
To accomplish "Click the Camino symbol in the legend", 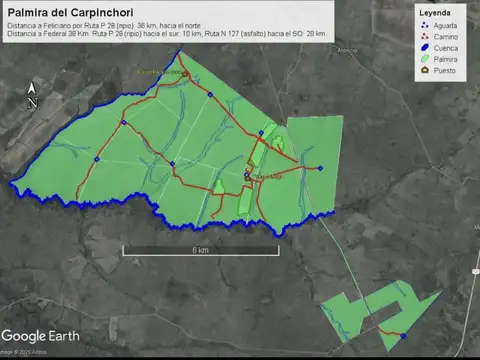I will (424, 36).
